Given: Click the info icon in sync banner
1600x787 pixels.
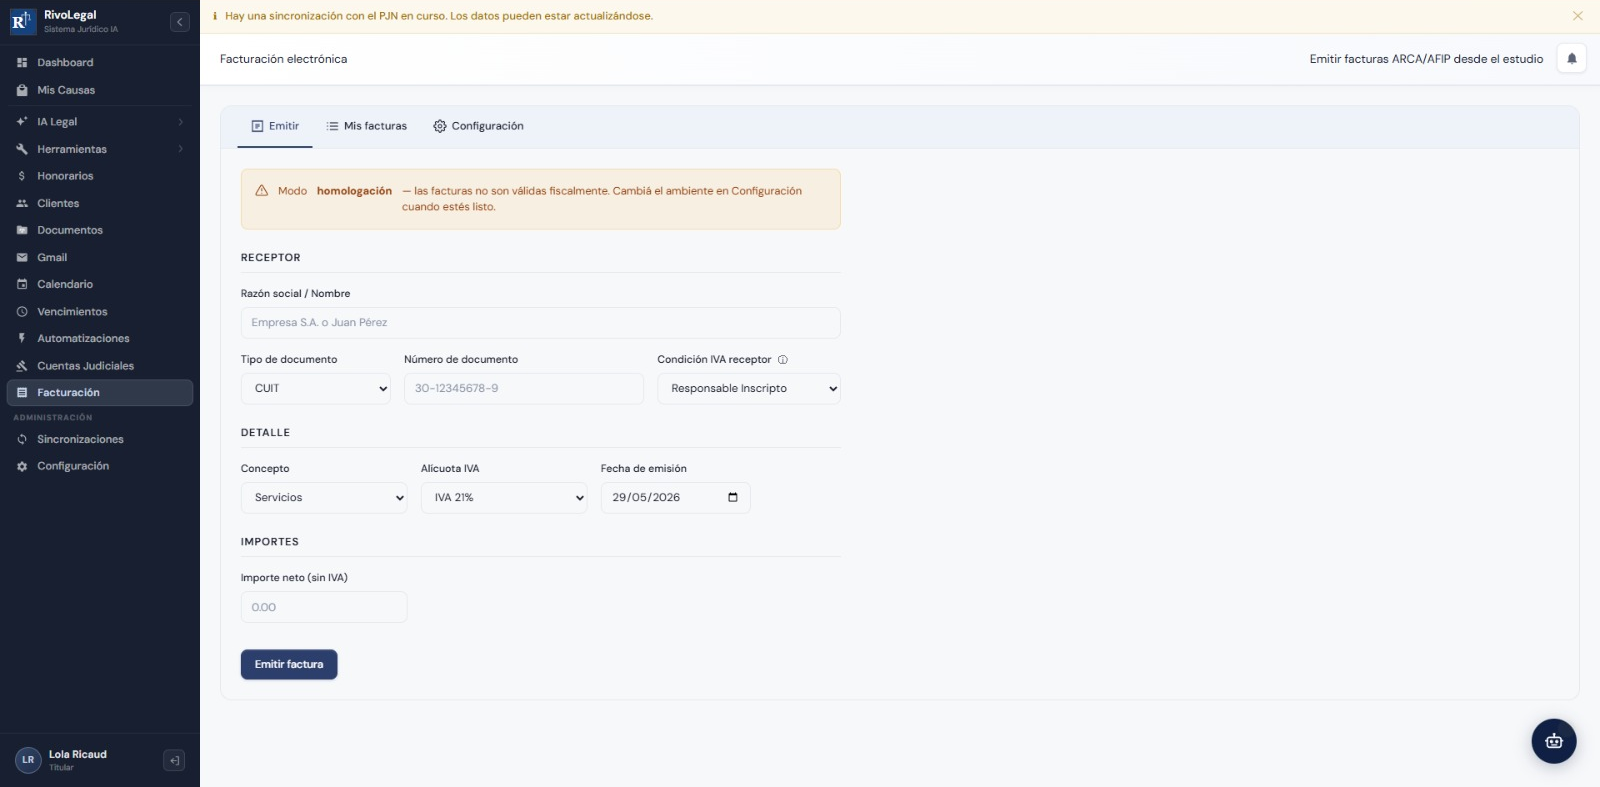Looking at the screenshot, I should (214, 16).
